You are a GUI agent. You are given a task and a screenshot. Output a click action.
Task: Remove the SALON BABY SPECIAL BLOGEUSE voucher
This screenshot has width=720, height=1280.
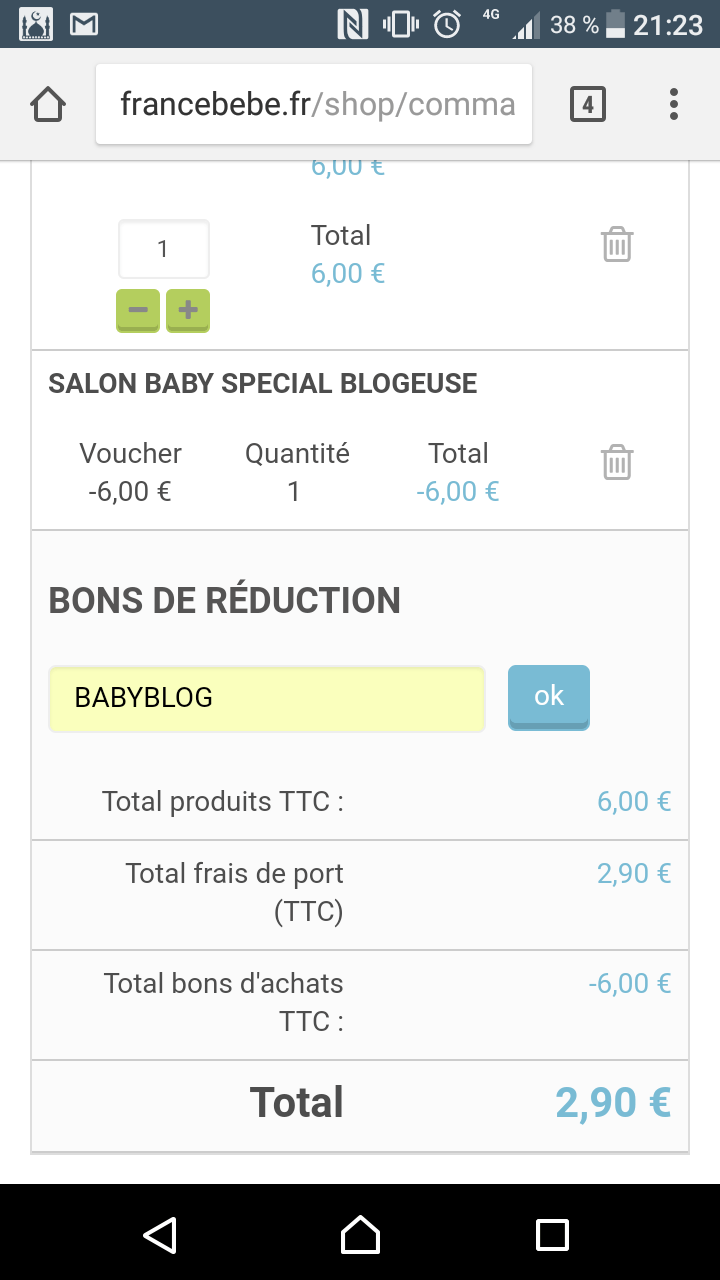[x=617, y=462]
